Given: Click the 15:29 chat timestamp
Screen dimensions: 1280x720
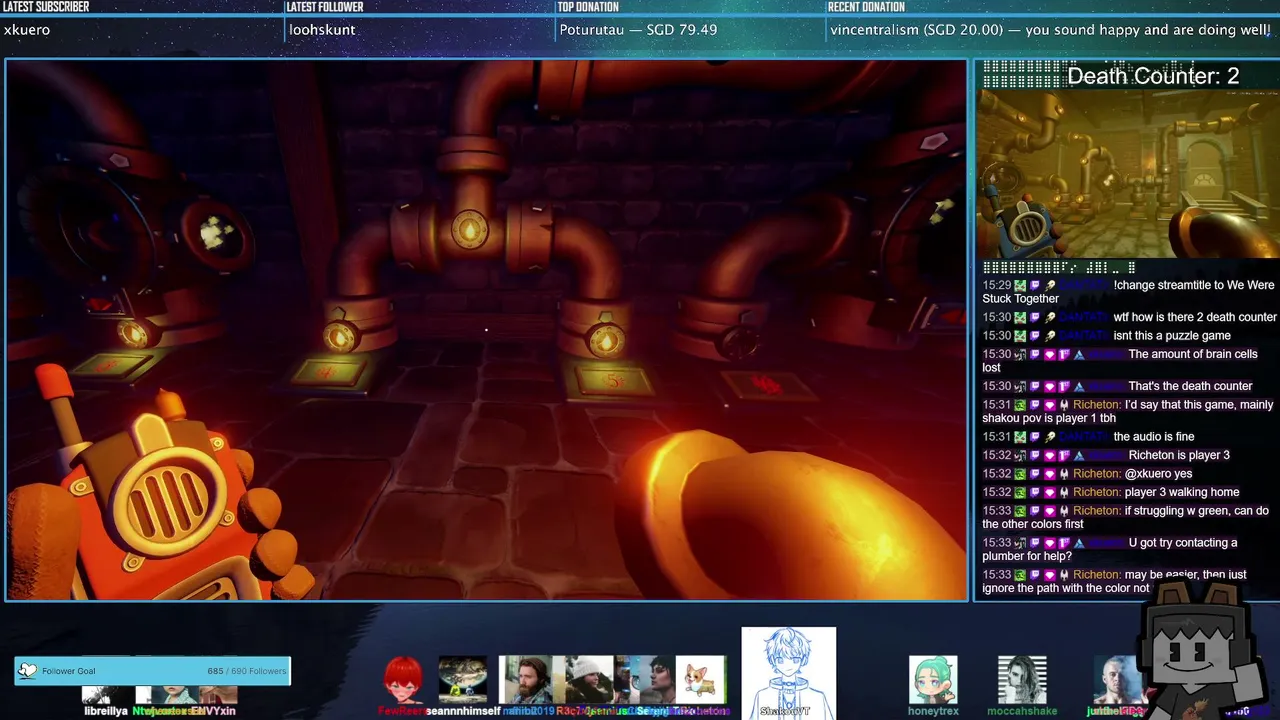Looking at the screenshot, I should (x=997, y=286).
